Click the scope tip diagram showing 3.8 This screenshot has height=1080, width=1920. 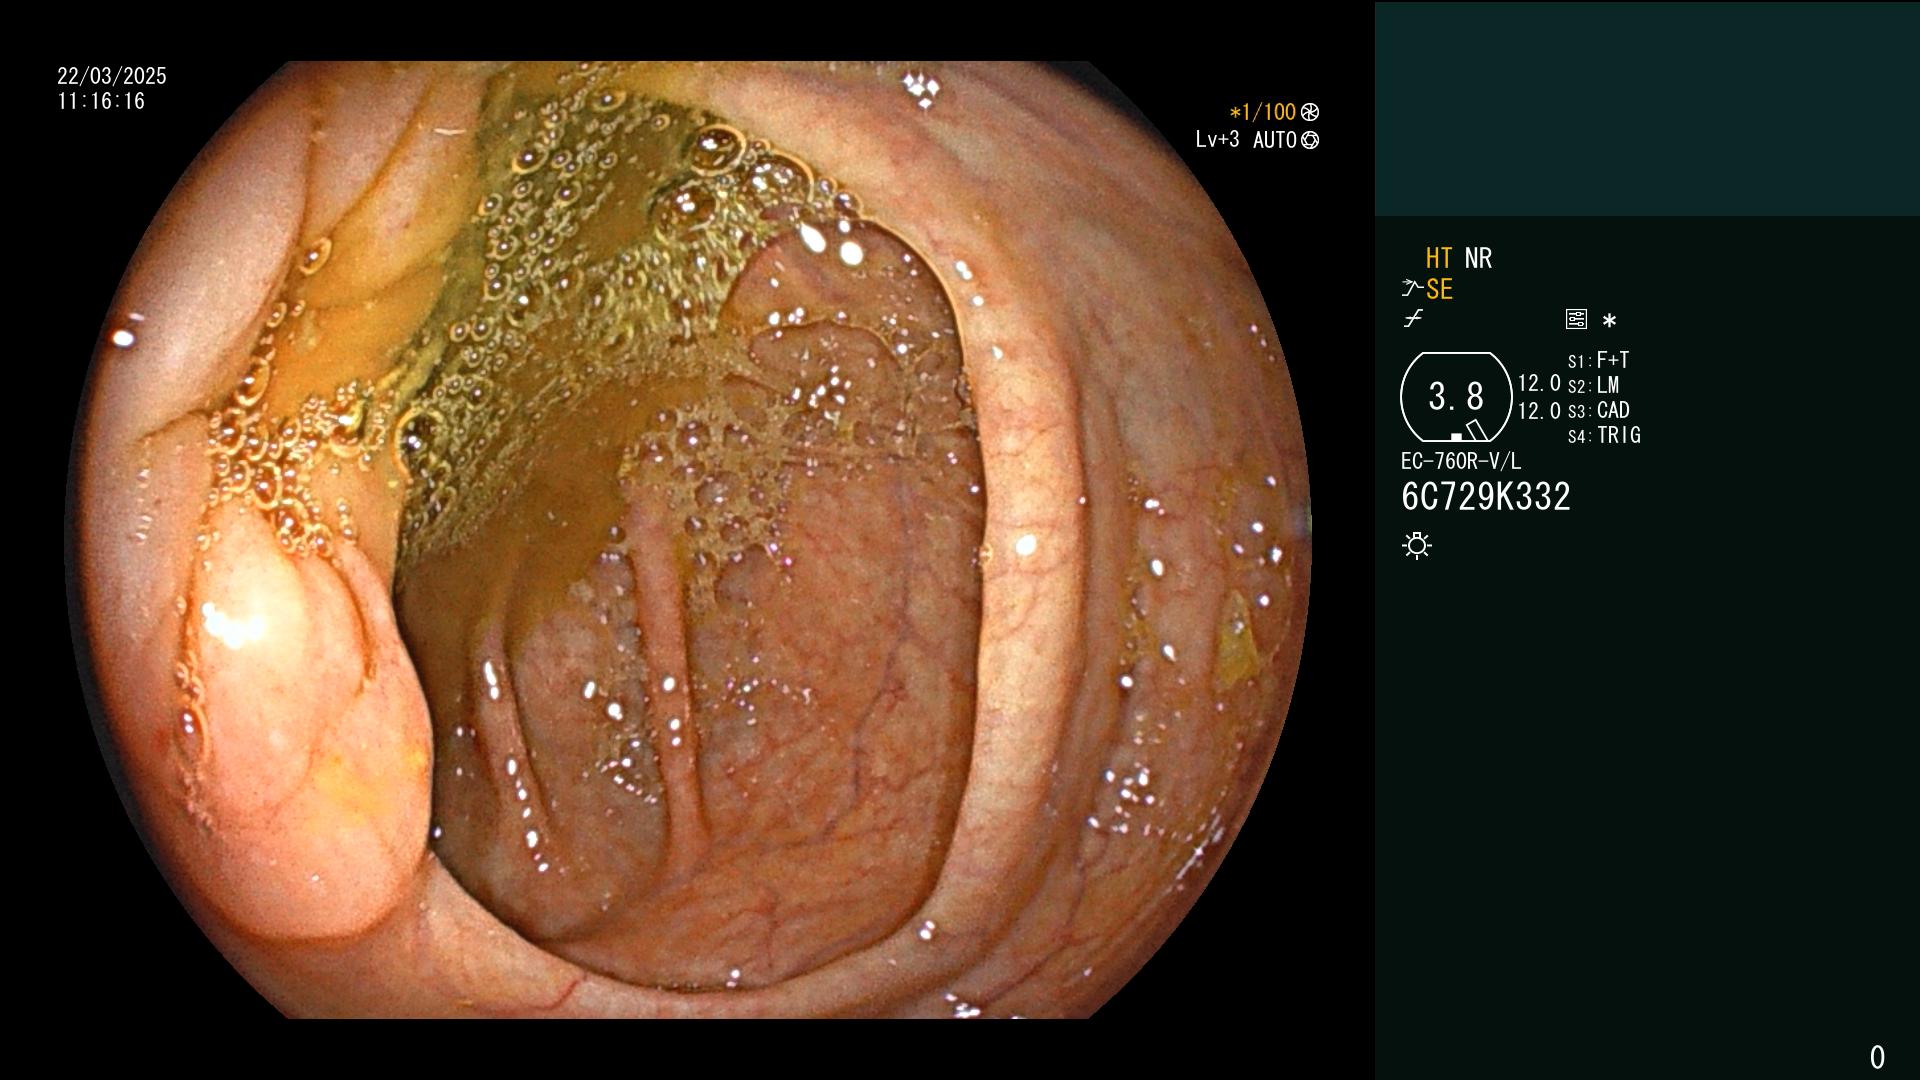1456,397
